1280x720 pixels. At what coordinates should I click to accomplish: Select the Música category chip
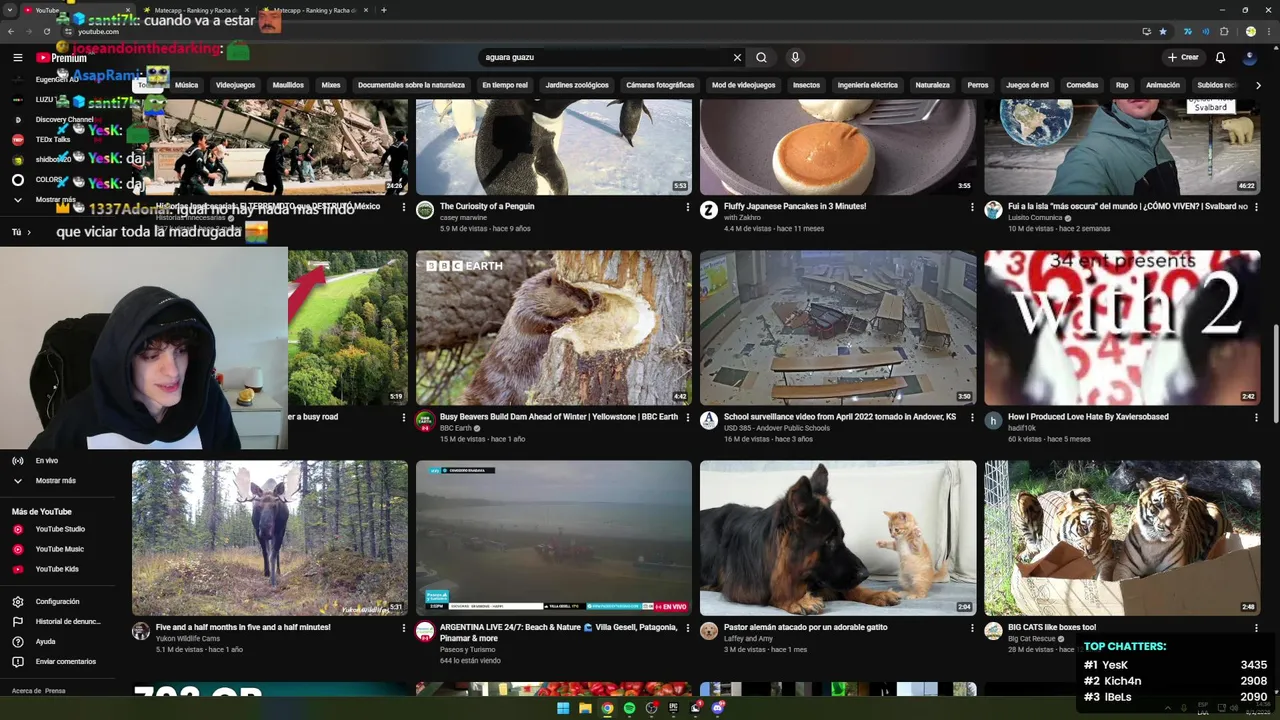[x=187, y=85]
